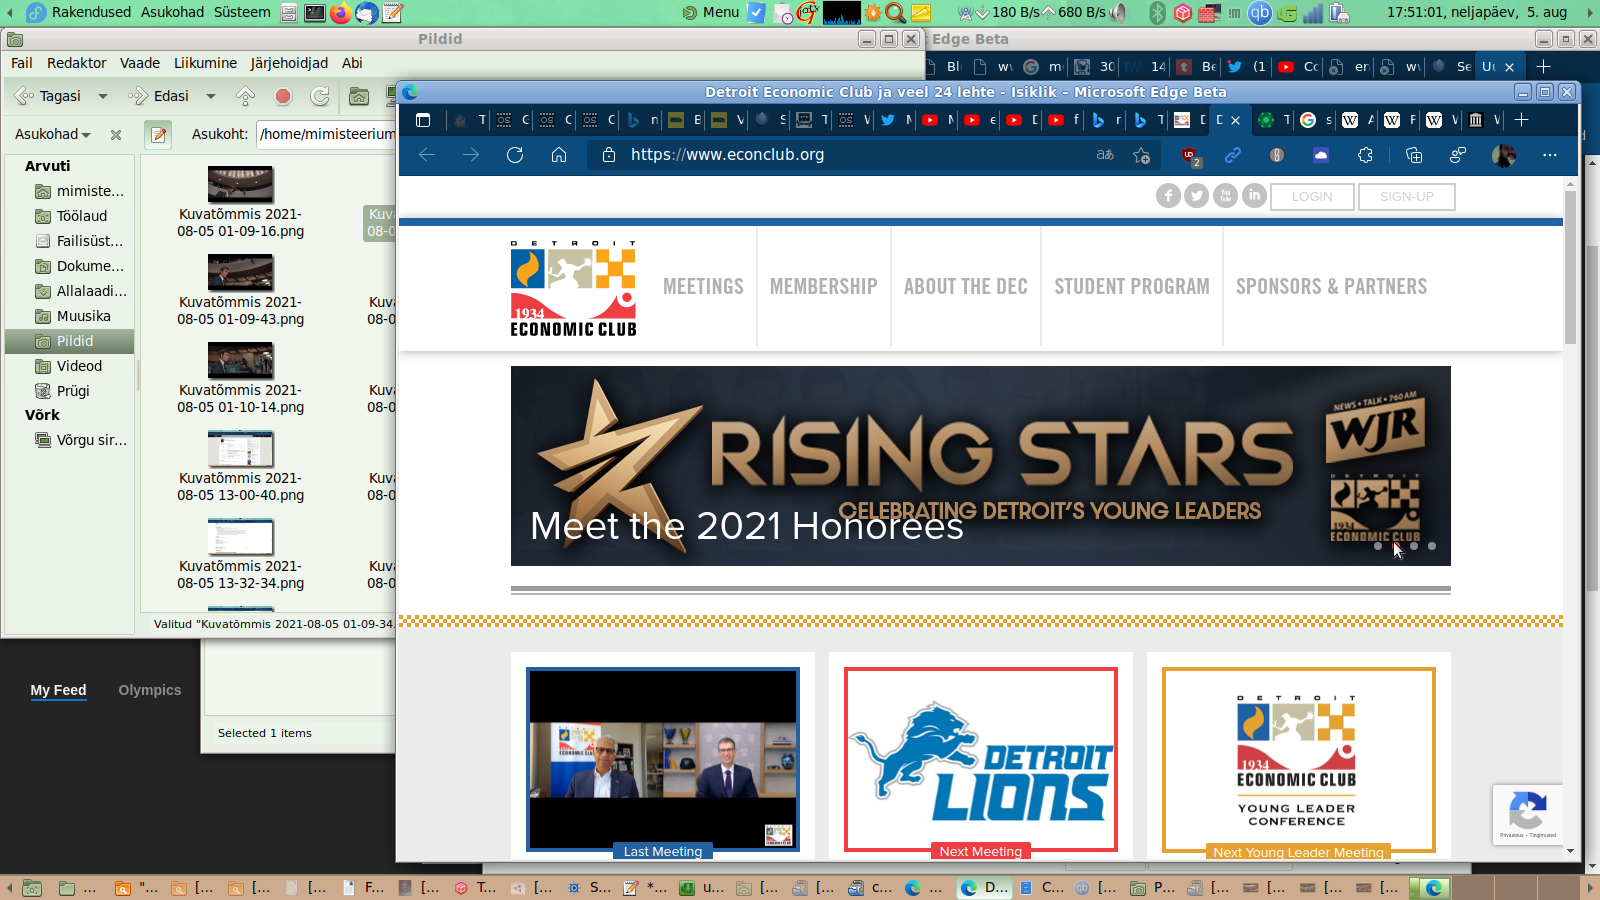Click the Edasi forward button
The height and width of the screenshot is (900, 1600).
pyautogui.click(x=159, y=96)
